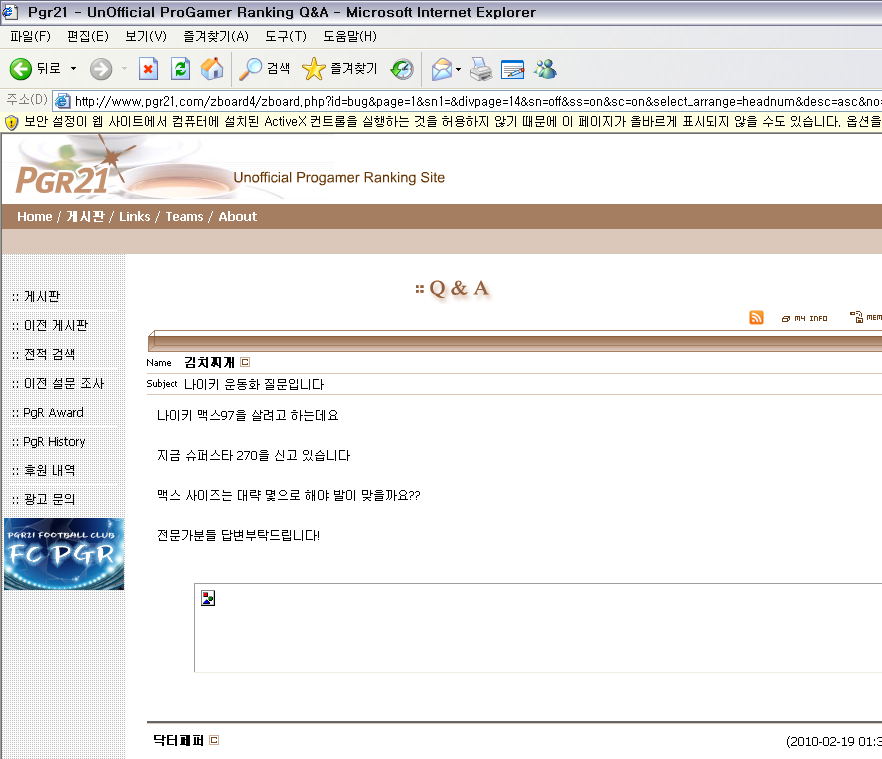The height and width of the screenshot is (759, 882).
Task: Open Teams in the navigation bar
Action: pos(184,217)
